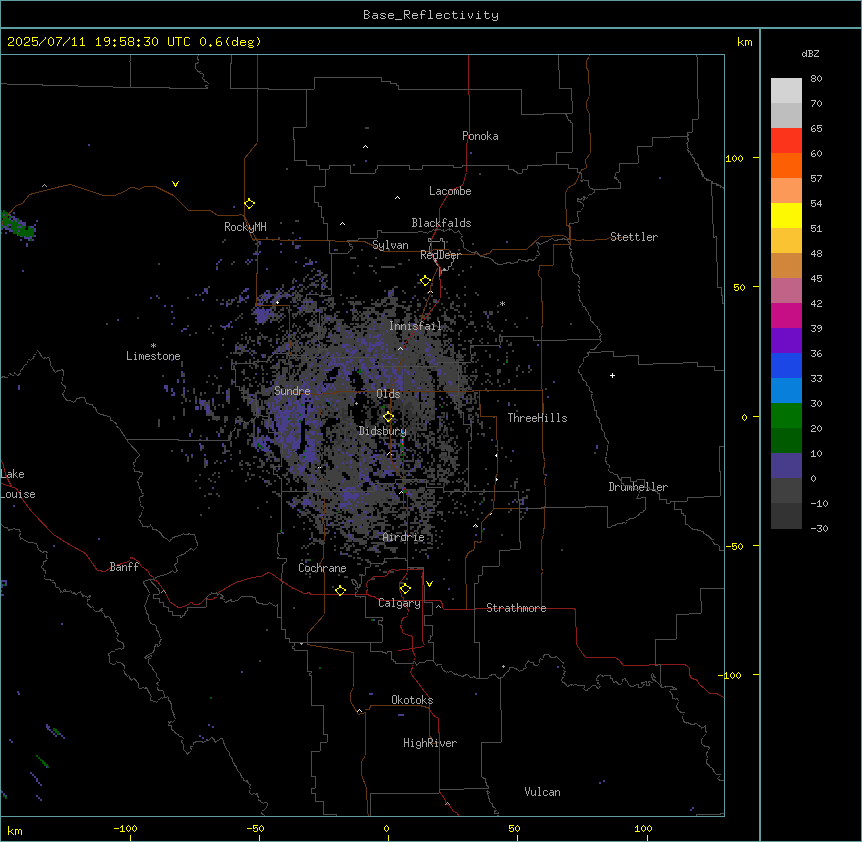
Task: Click the Okotoks label
Action: [412, 700]
